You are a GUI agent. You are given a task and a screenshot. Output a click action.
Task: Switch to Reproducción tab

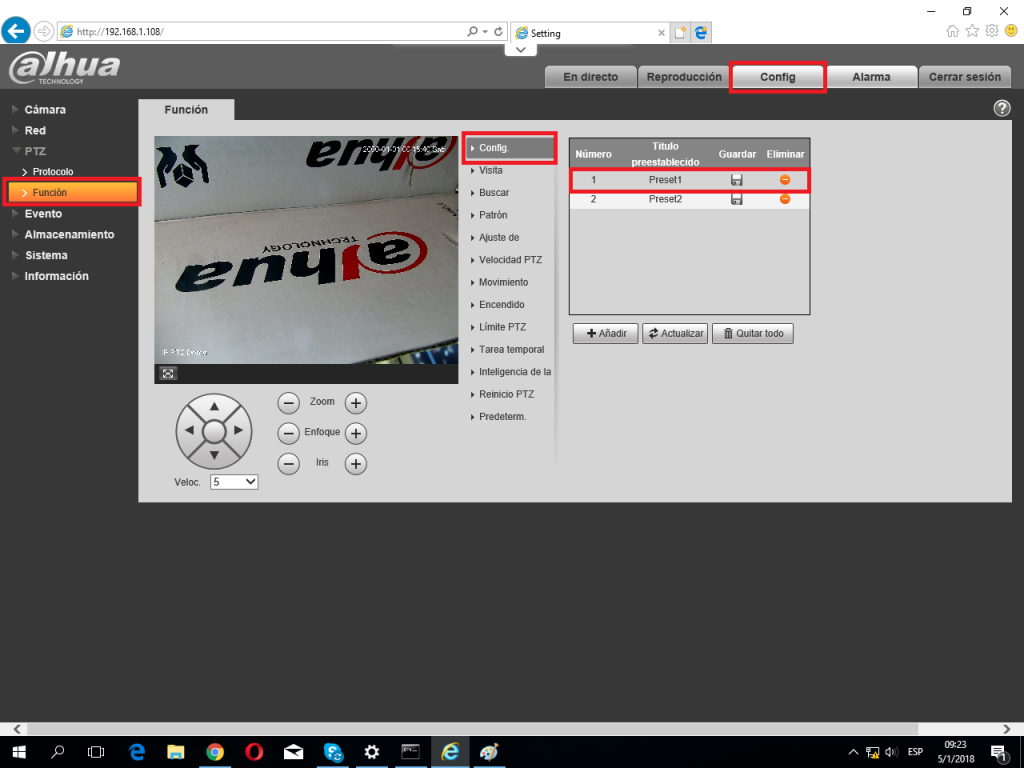click(684, 76)
